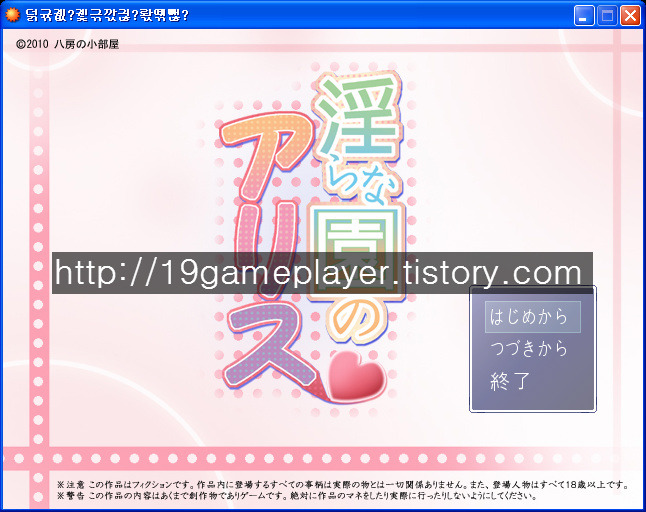Select はじめから to start a new game

pos(533,317)
